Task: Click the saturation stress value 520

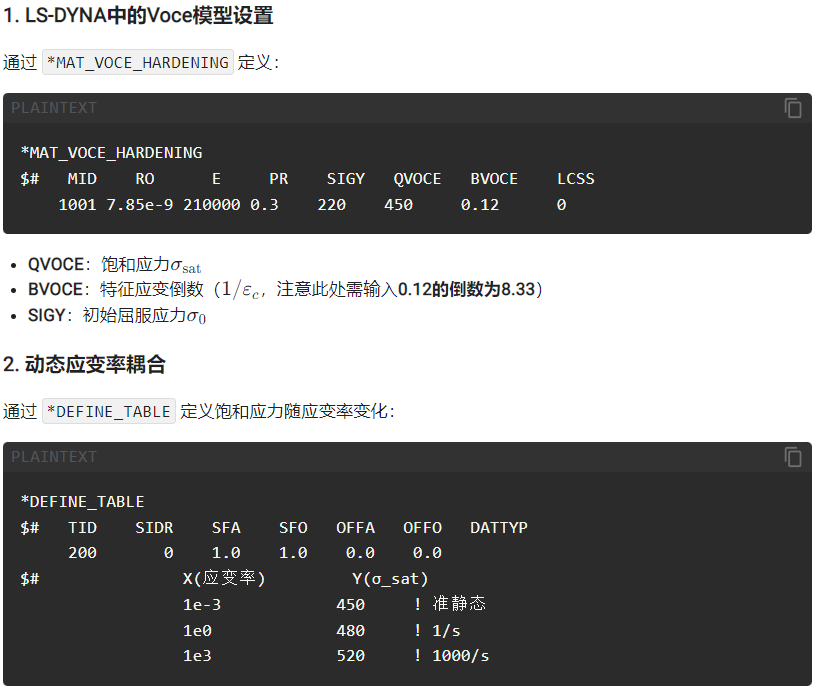Action: tap(351, 656)
